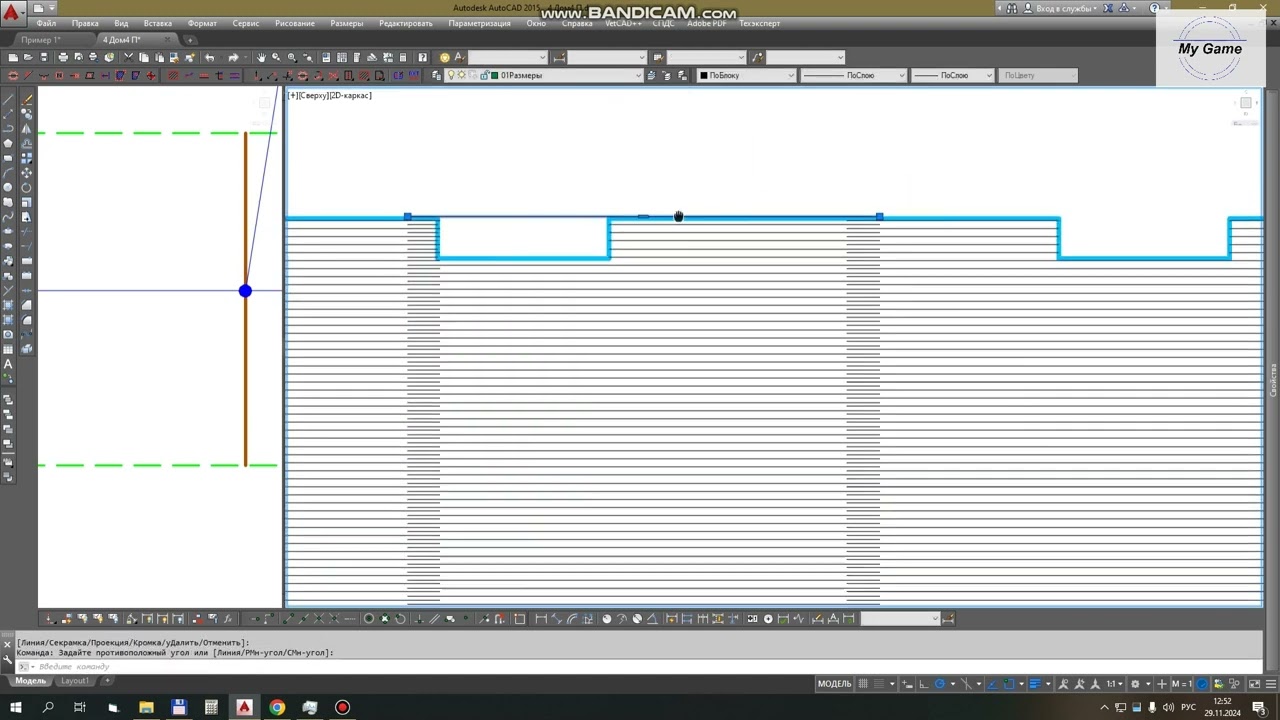Click the command line input field

(x=640, y=666)
